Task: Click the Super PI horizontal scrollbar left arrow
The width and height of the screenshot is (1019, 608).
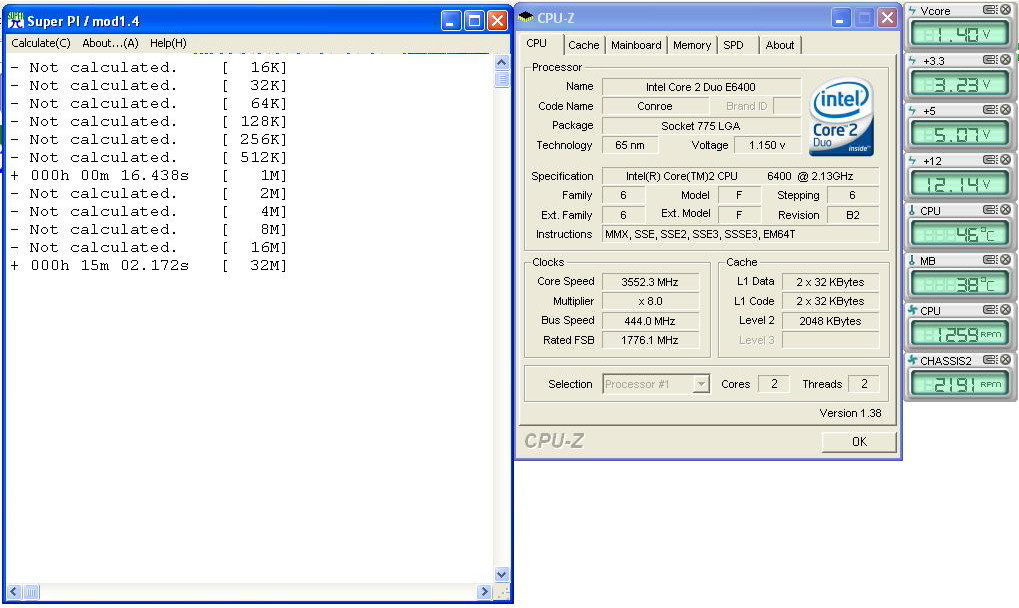Action: click(14, 592)
